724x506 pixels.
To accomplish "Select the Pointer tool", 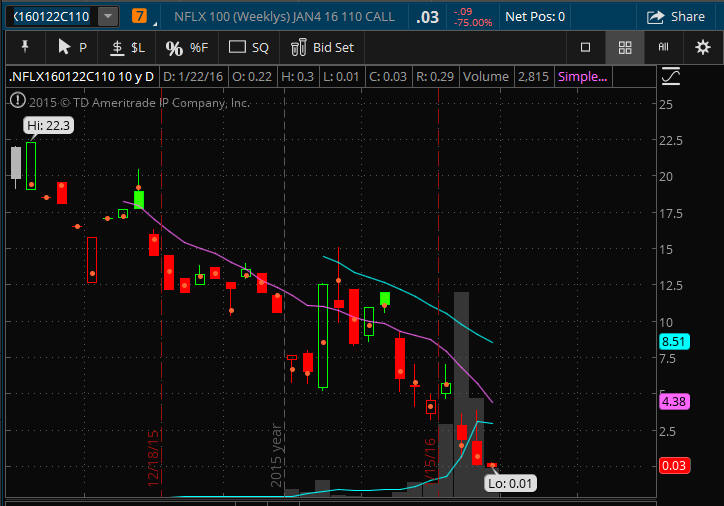I will pyautogui.click(x=72, y=47).
